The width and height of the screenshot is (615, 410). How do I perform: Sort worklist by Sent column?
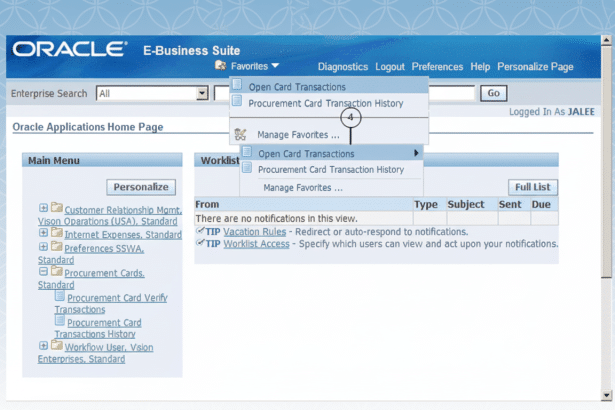[x=510, y=204]
